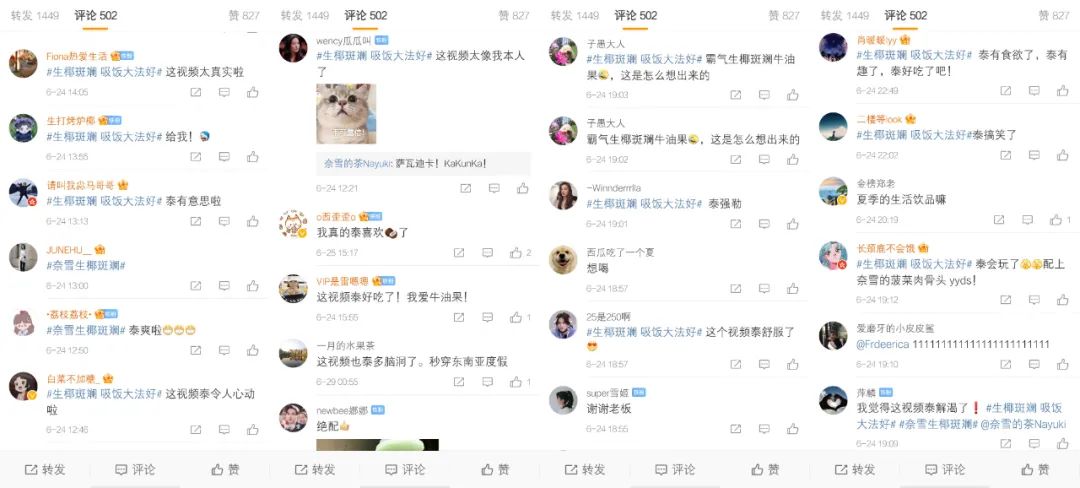The height and width of the screenshot is (488, 1080).
Task: Tap repost icon on 二楼等ook's comment
Action: (1006, 156)
